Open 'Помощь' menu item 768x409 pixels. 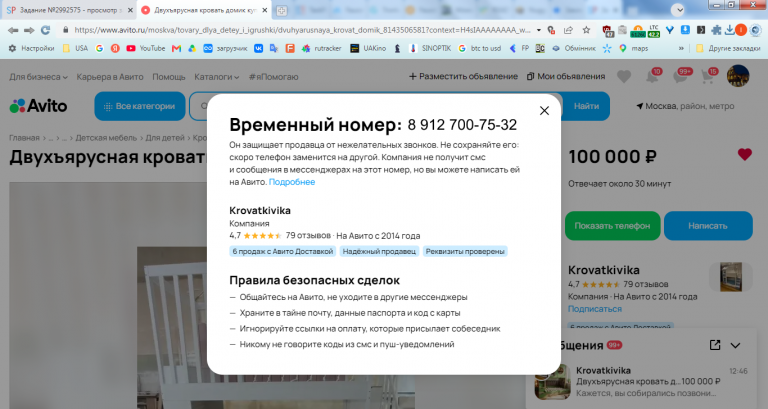pos(168,77)
